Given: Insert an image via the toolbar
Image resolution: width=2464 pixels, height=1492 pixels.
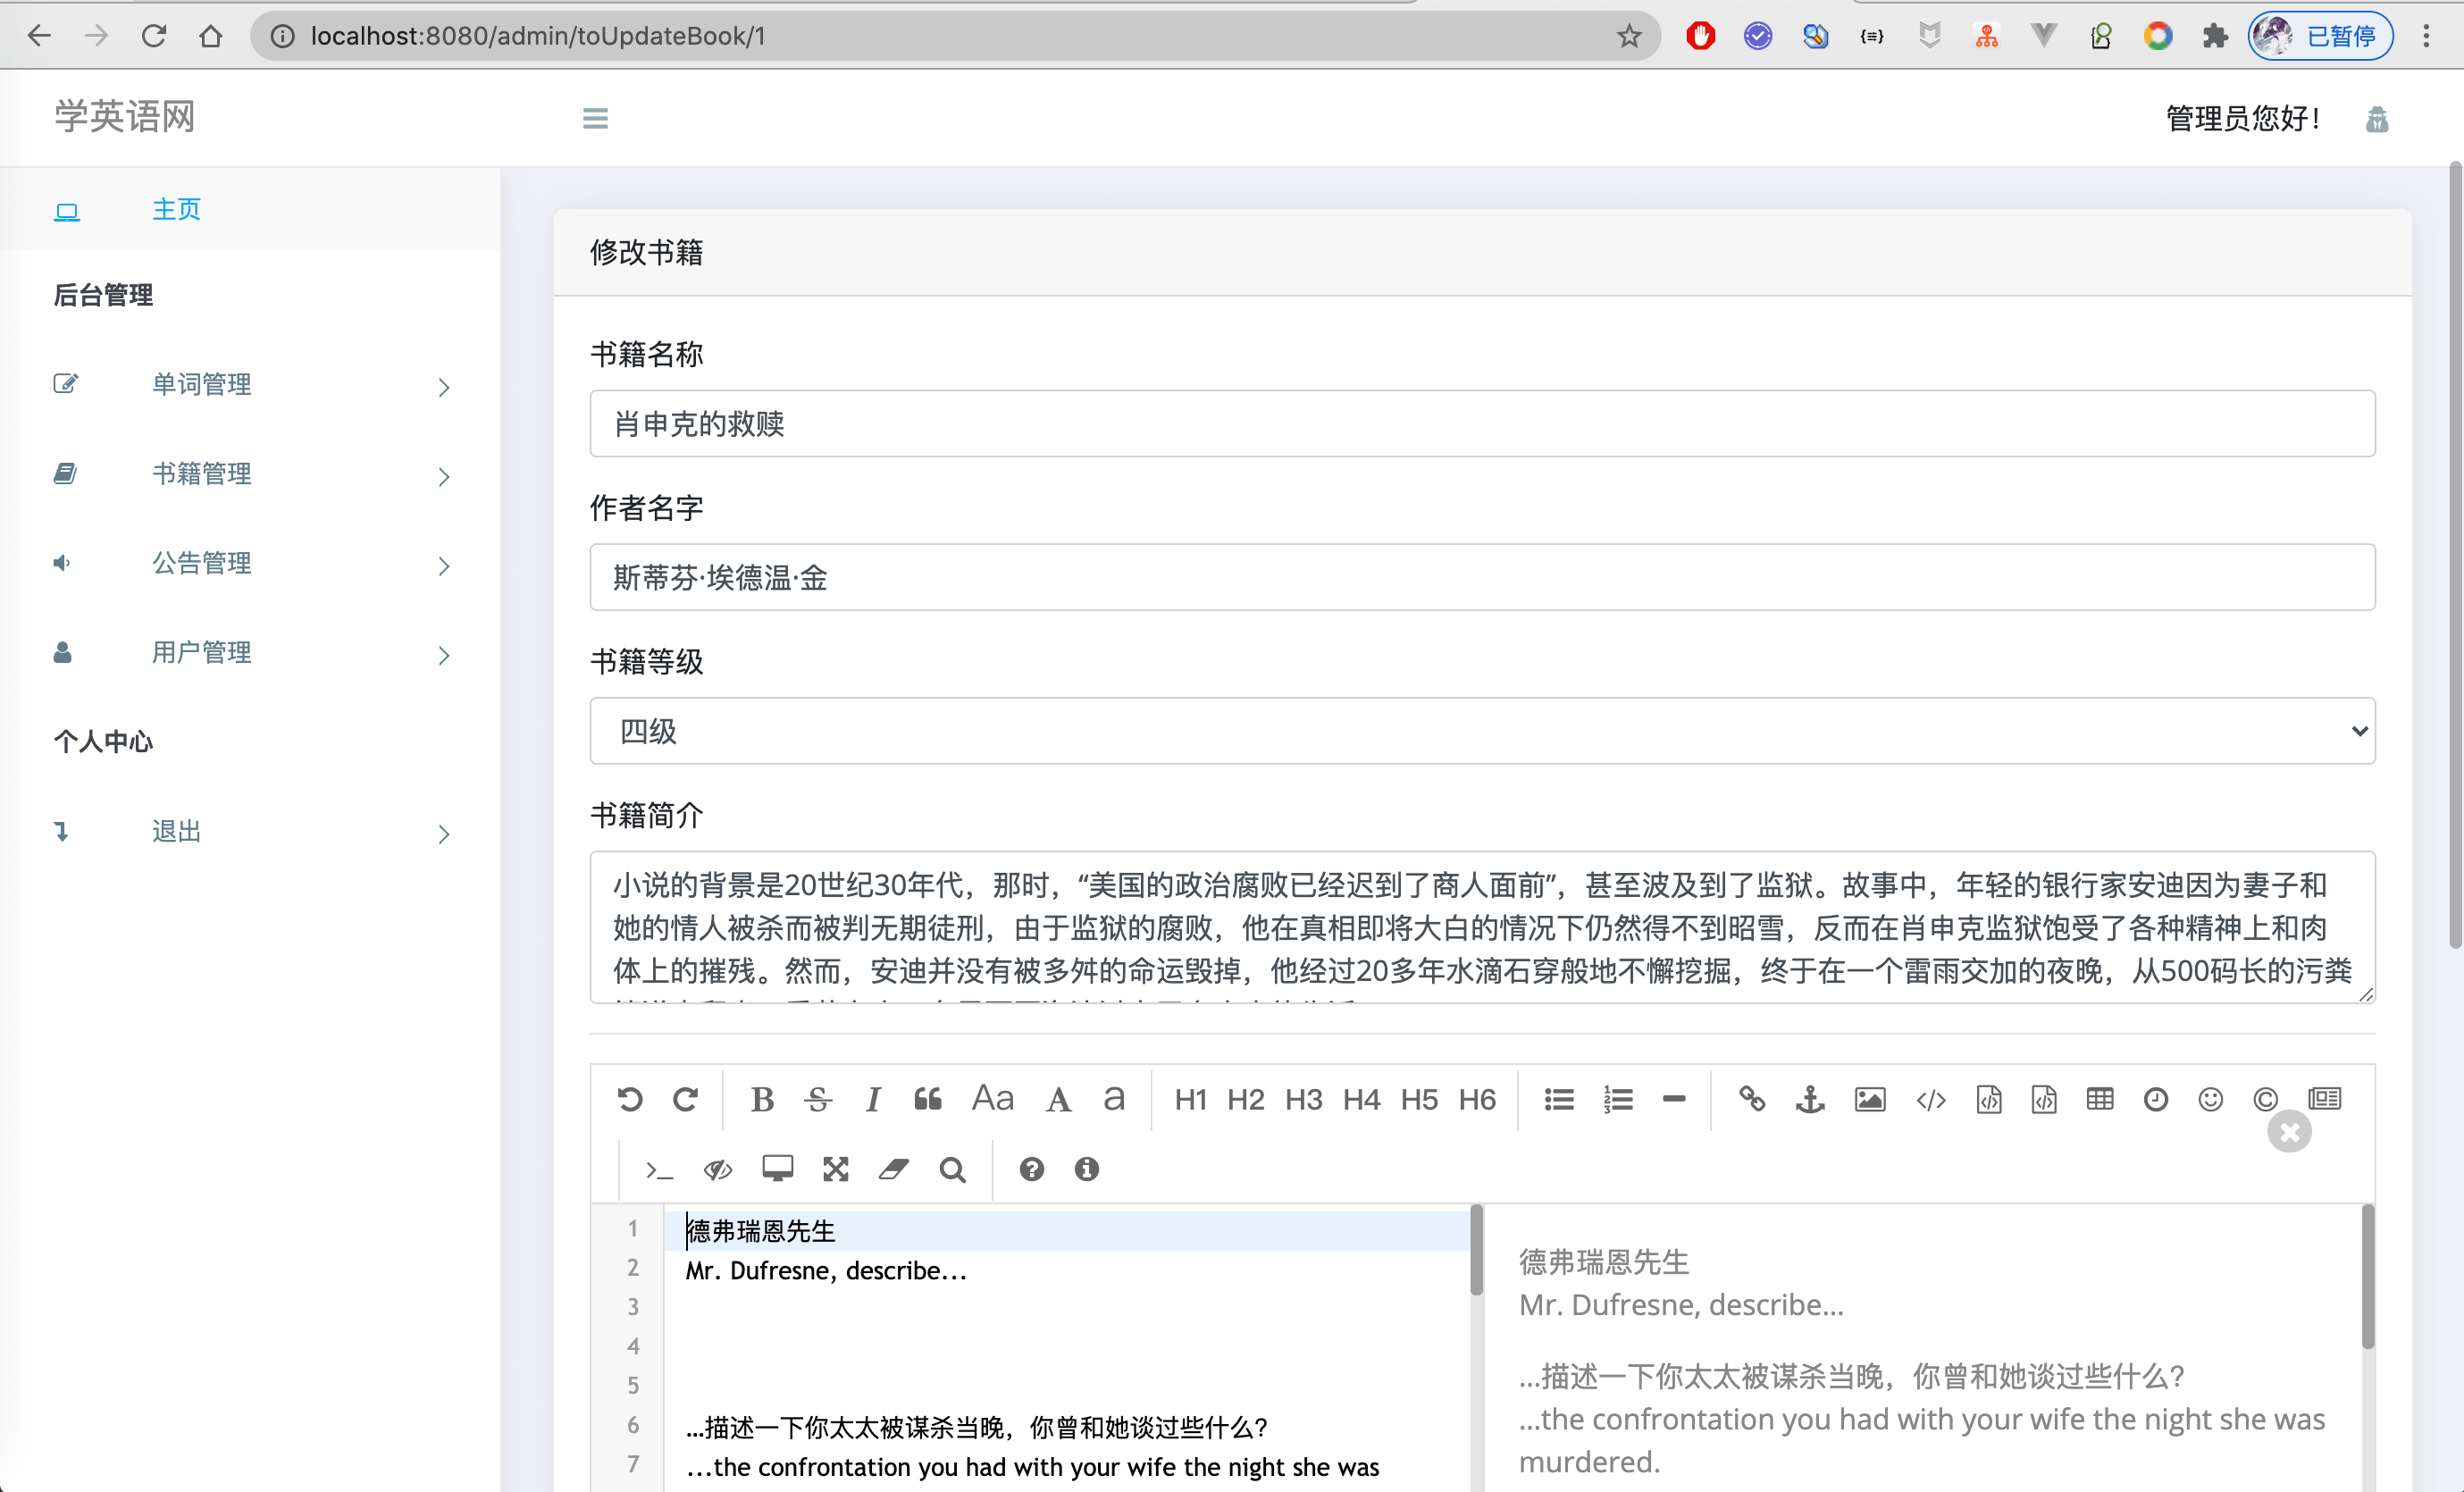Looking at the screenshot, I should tap(1869, 1100).
